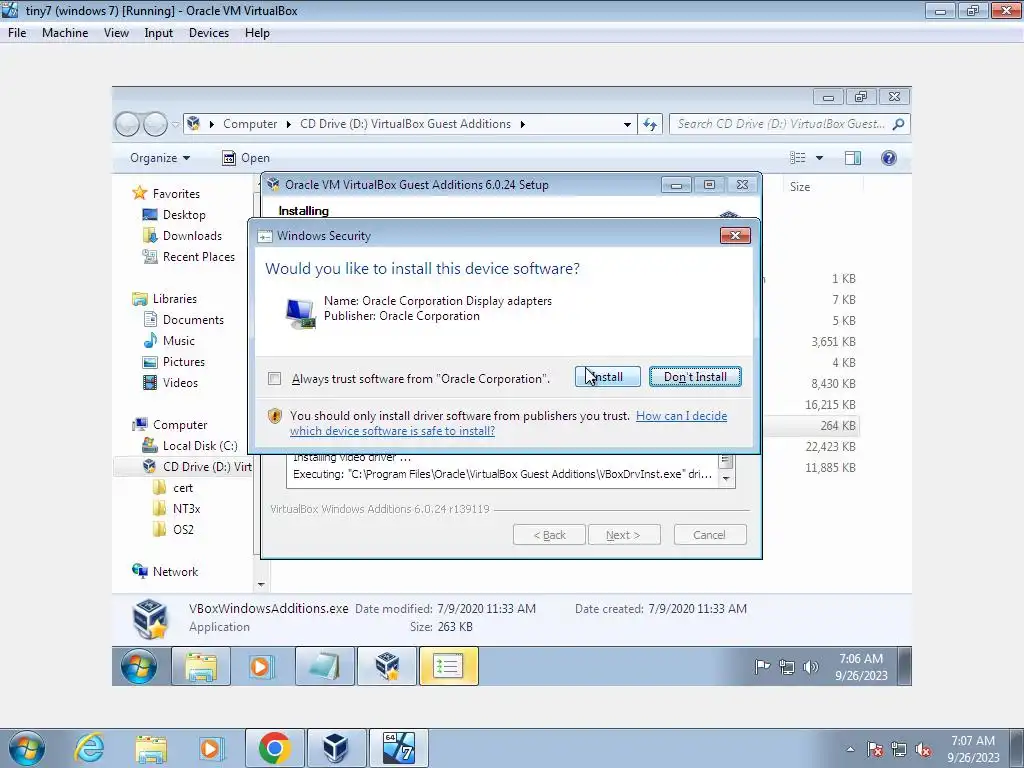Show hidden host tray icons arrow
This screenshot has height=768, width=1024.
tap(850, 749)
